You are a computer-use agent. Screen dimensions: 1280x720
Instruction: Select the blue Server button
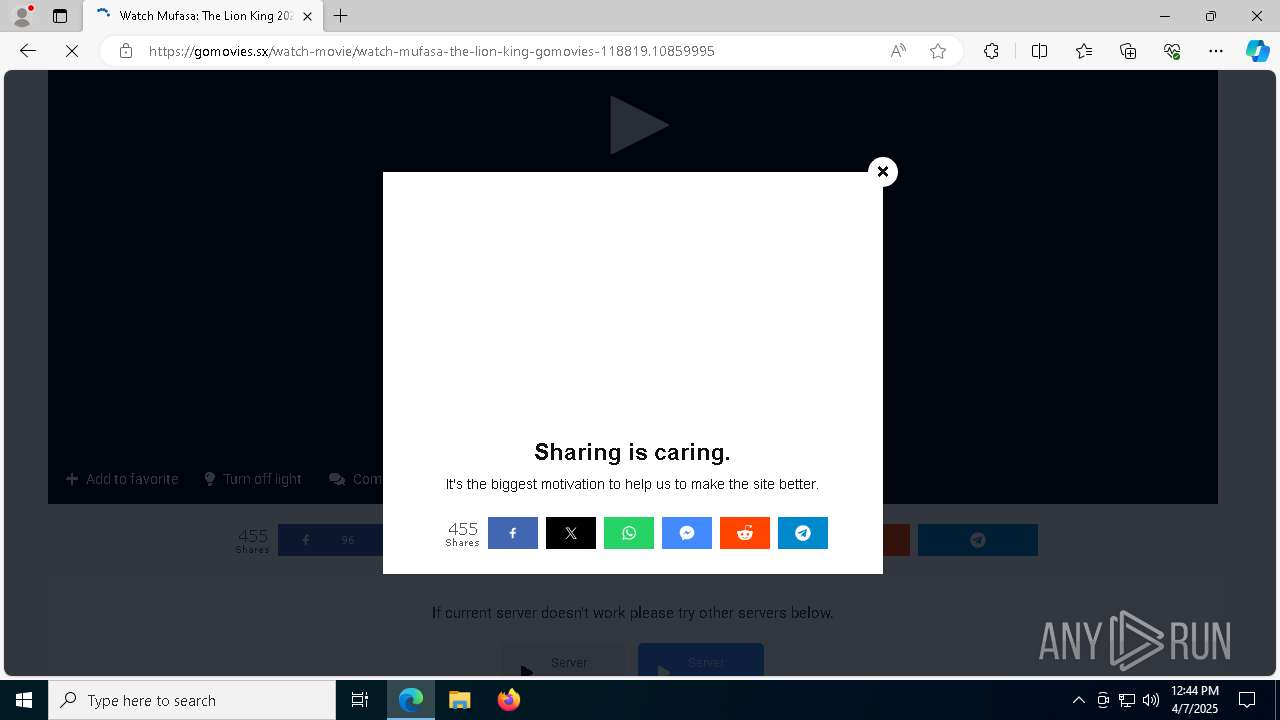pyautogui.click(x=701, y=661)
